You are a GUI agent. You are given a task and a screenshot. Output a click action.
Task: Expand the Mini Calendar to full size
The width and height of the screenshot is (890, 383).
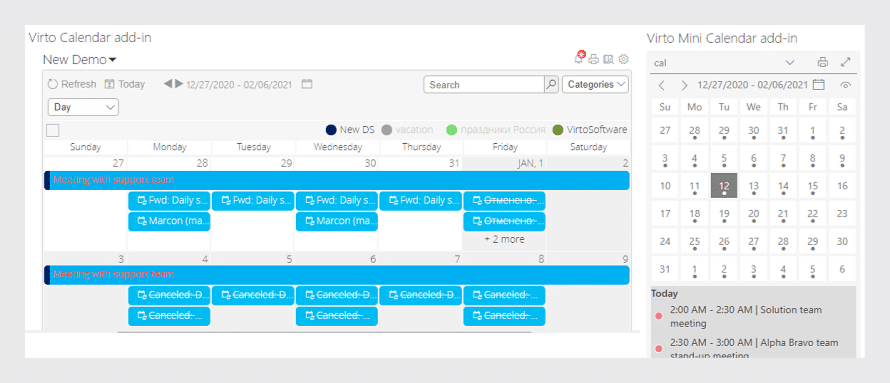846,62
